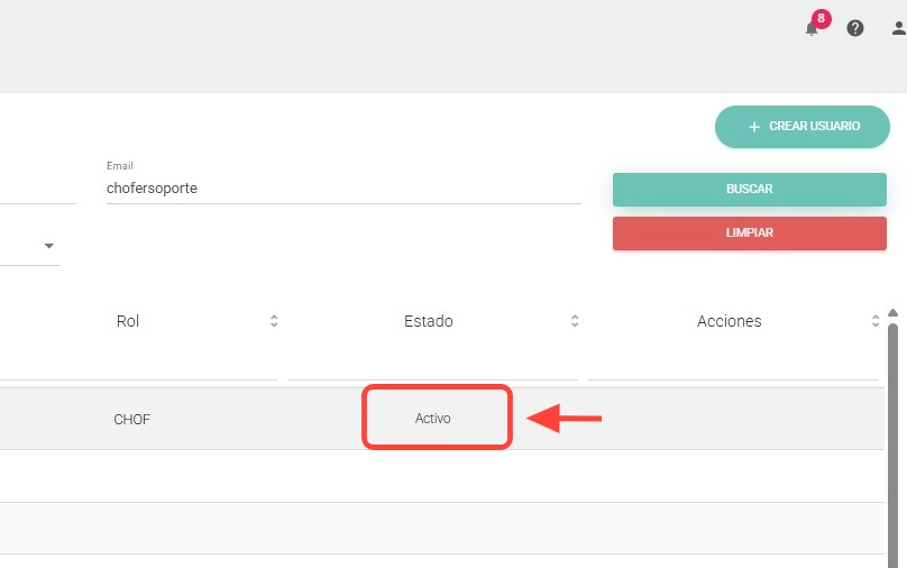
Task: Click the Estado column header label
Action: coord(428,321)
